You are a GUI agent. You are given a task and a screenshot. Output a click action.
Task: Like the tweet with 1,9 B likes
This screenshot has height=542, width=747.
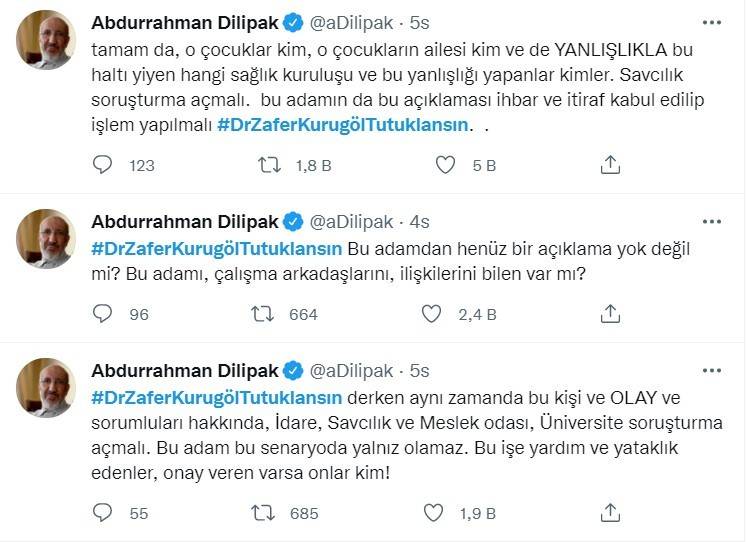tap(432, 513)
